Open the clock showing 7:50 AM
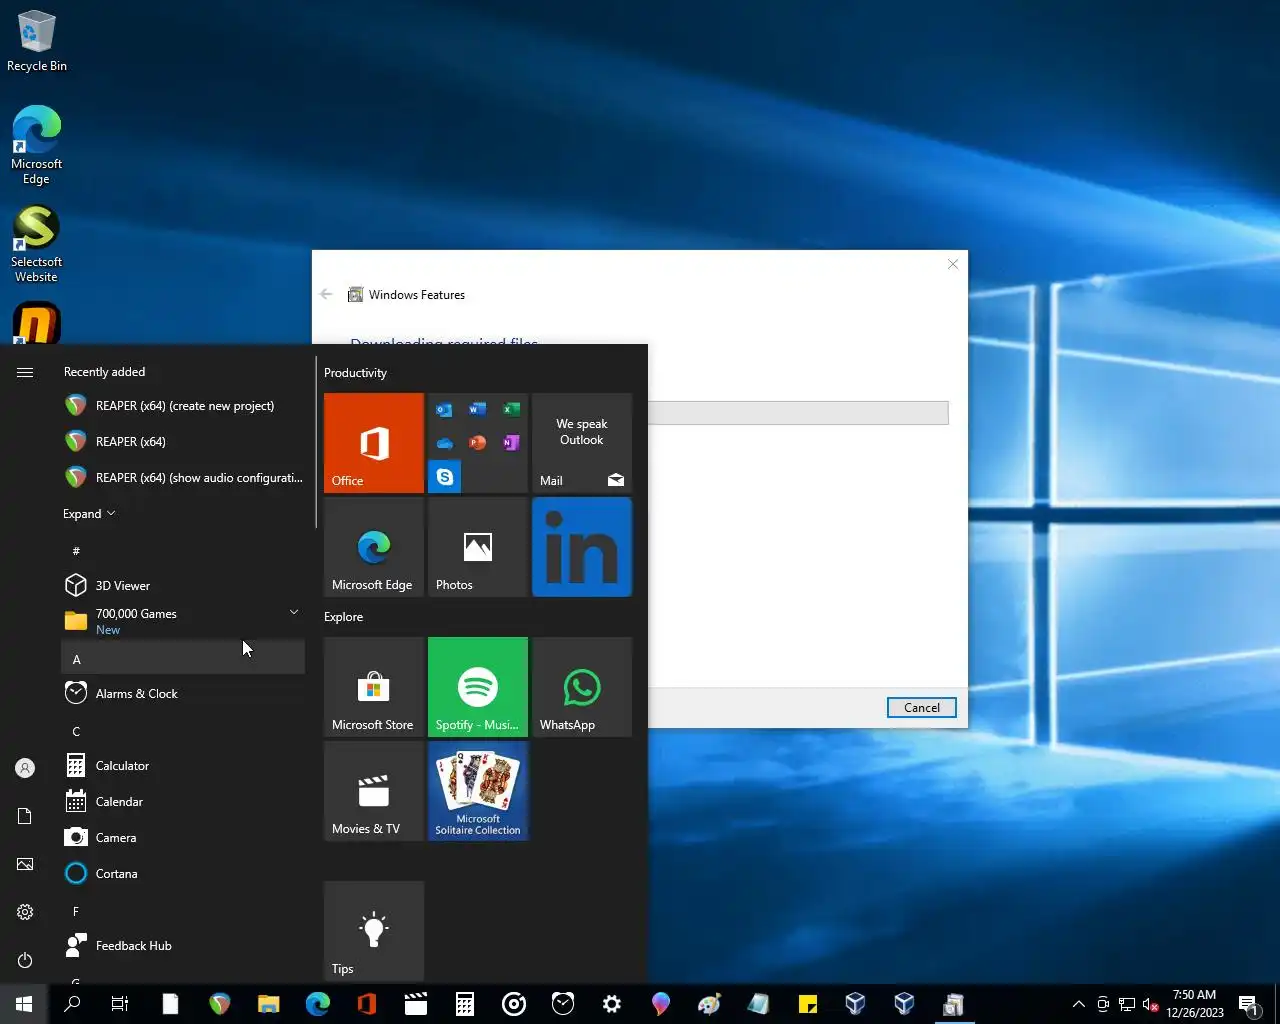Screen dimensions: 1280x1024 click(1195, 1004)
